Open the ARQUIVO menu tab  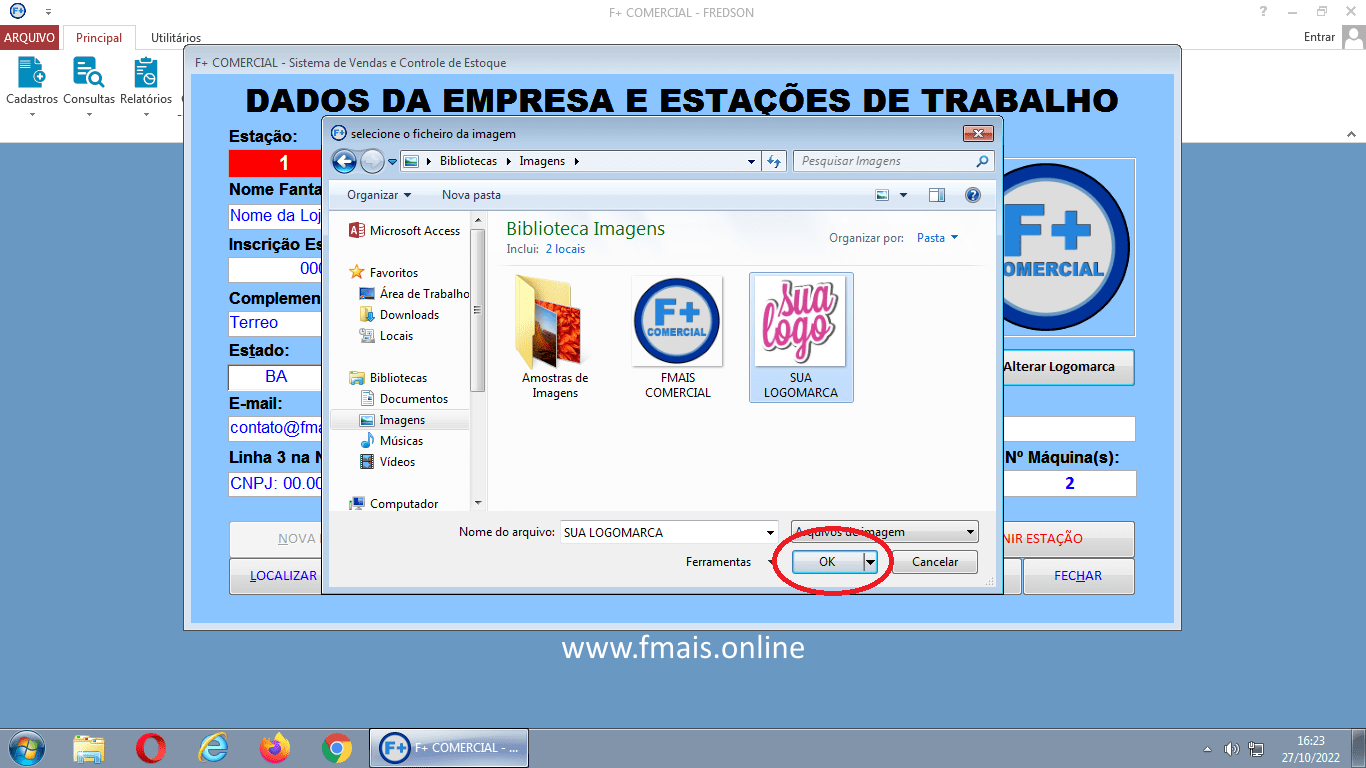29,38
